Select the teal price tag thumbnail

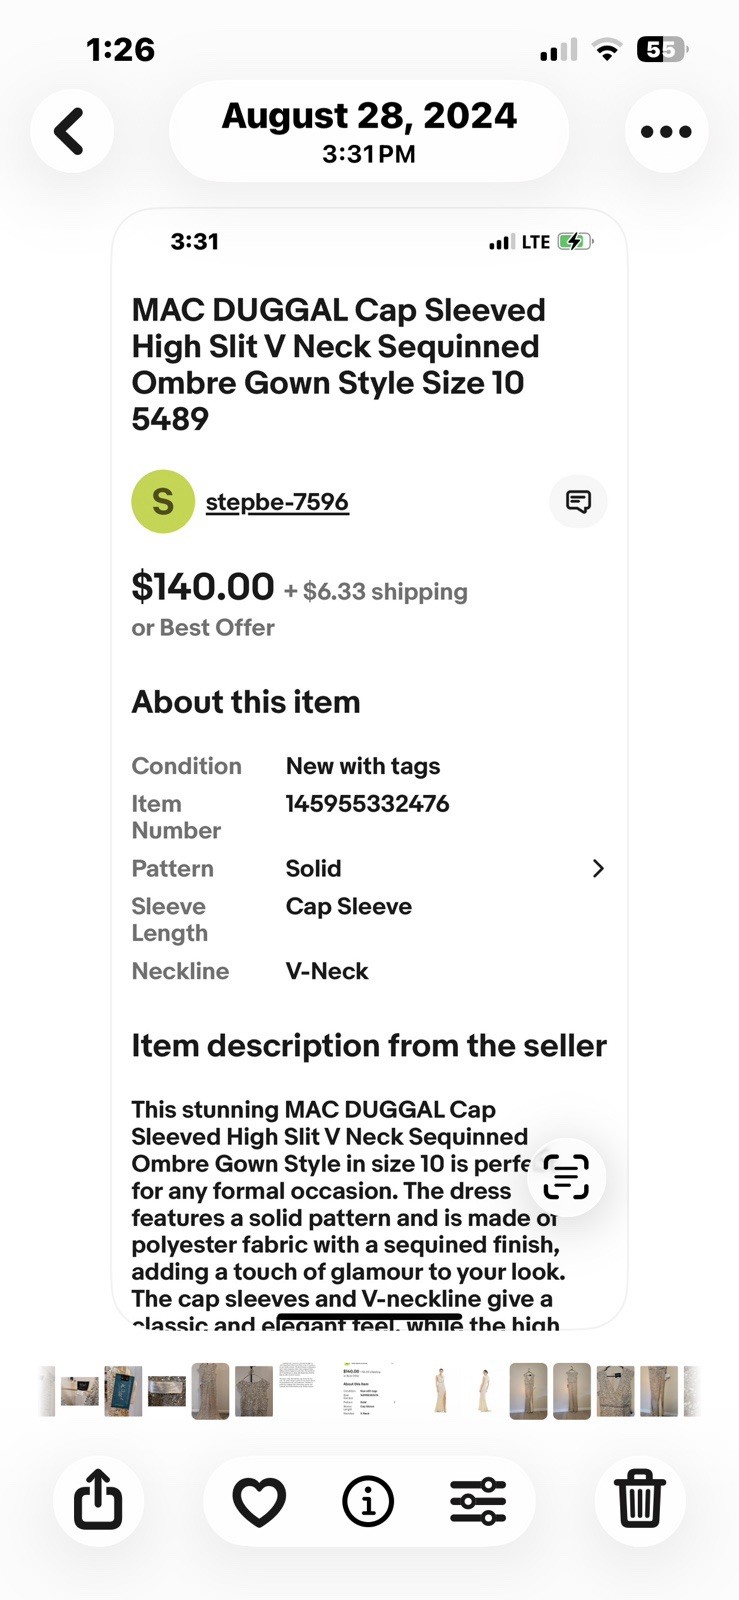123,1391
